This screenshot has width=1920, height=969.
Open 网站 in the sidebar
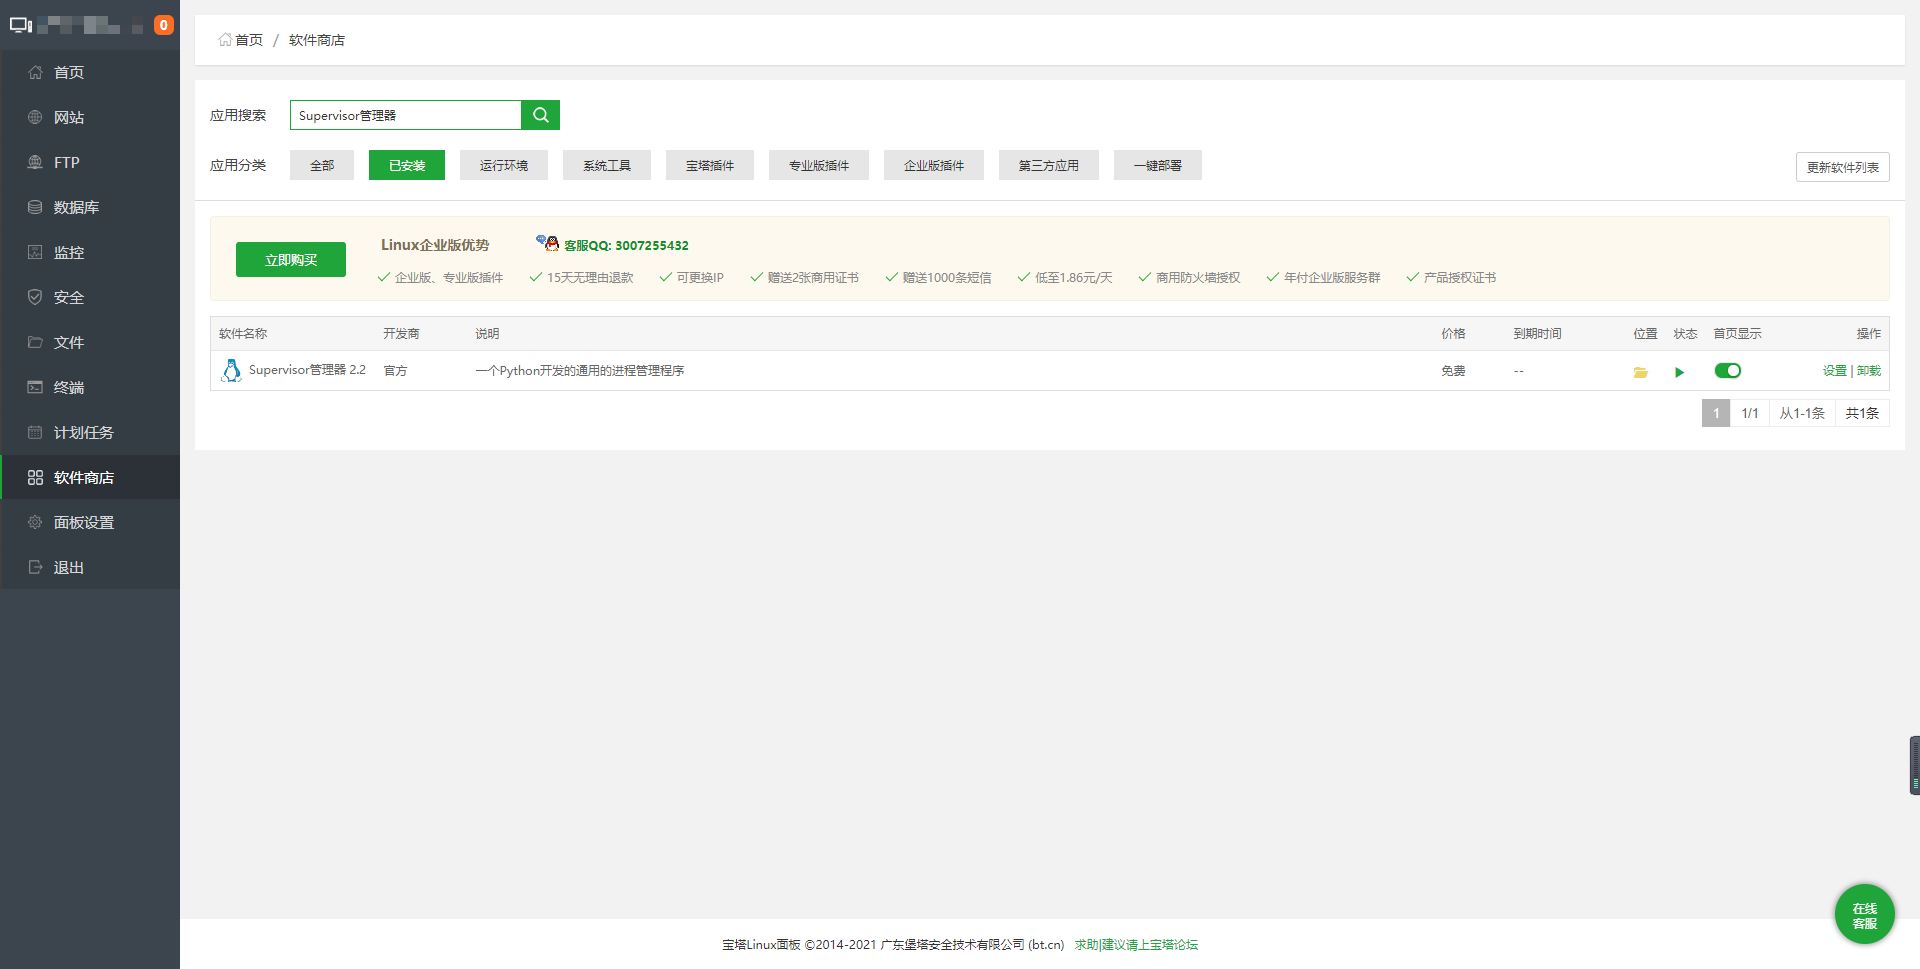coord(90,117)
